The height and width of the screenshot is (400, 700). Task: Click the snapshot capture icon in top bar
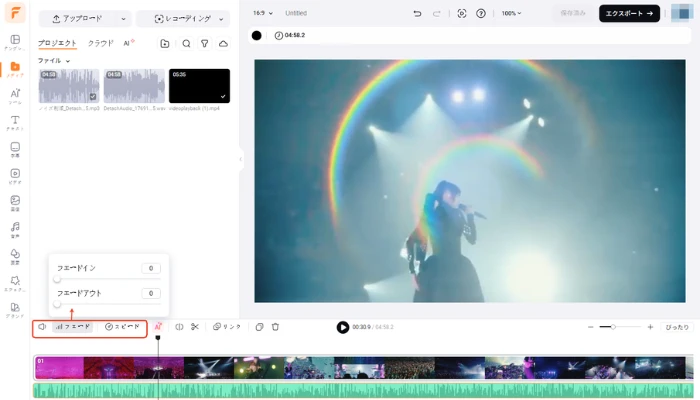462,13
